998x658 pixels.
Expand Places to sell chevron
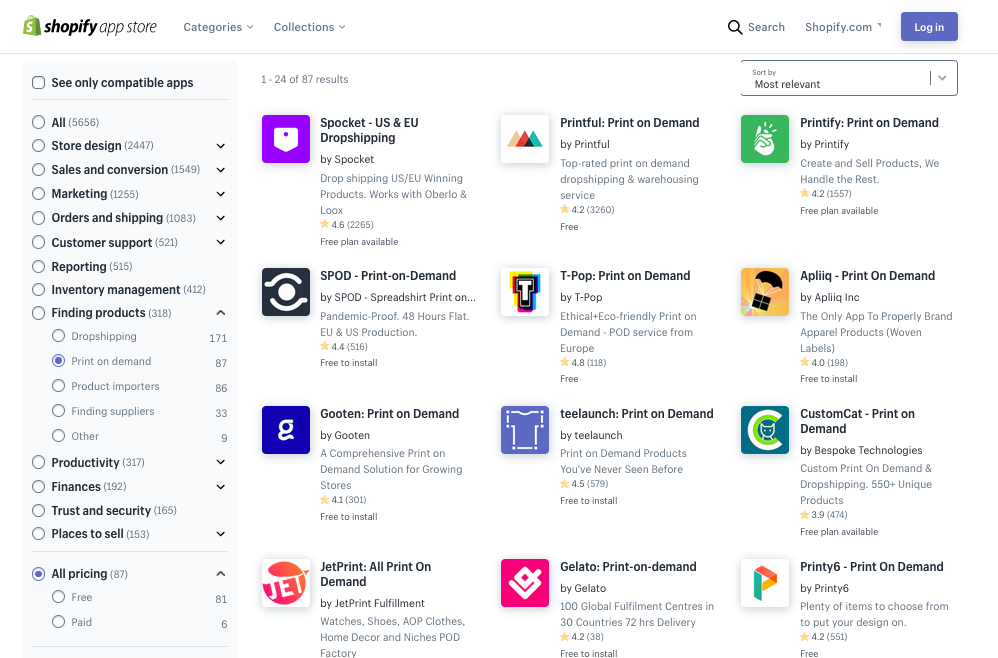coord(221,534)
